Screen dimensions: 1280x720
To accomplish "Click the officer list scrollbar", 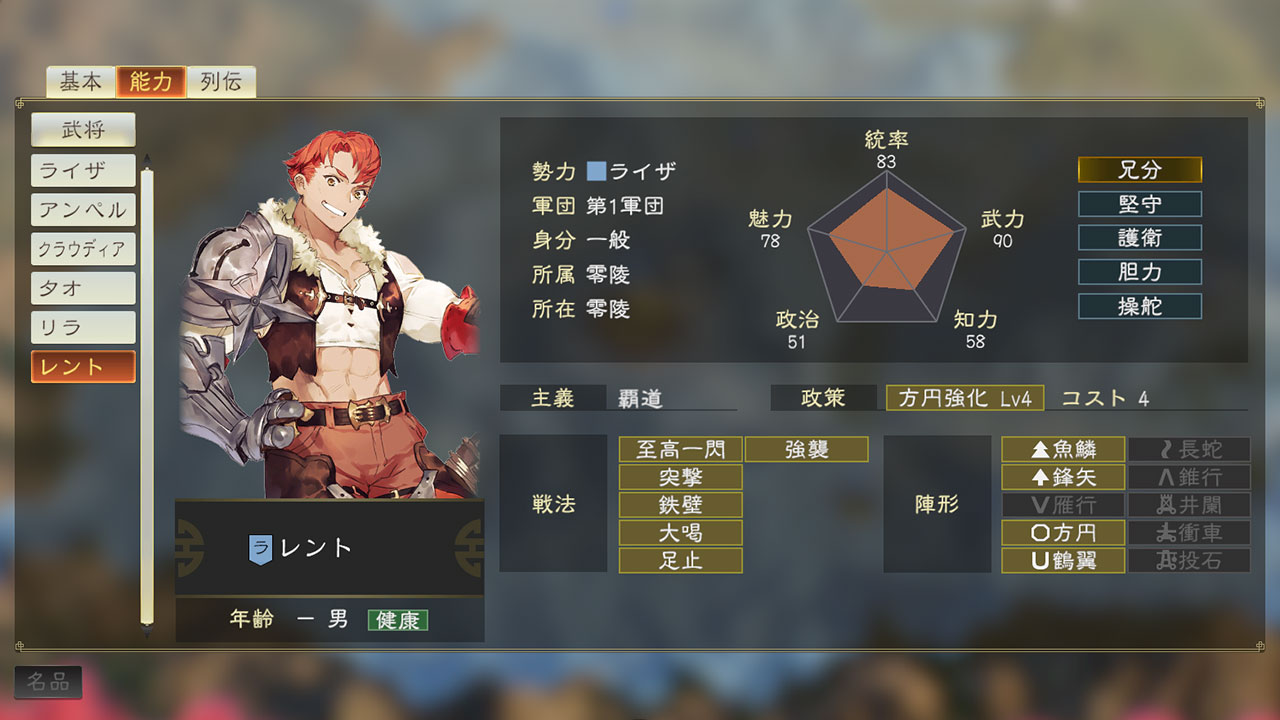I will click(147, 396).
